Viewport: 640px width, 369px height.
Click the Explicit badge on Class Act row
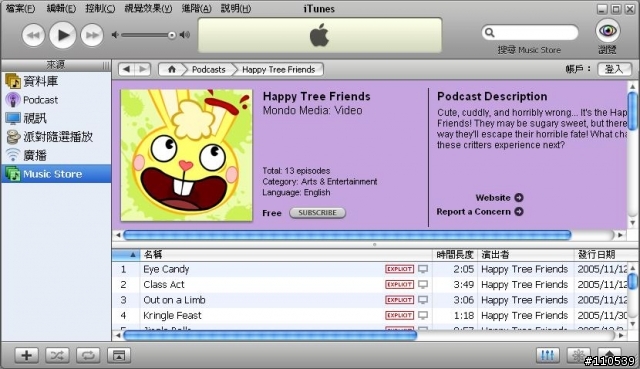400,285
